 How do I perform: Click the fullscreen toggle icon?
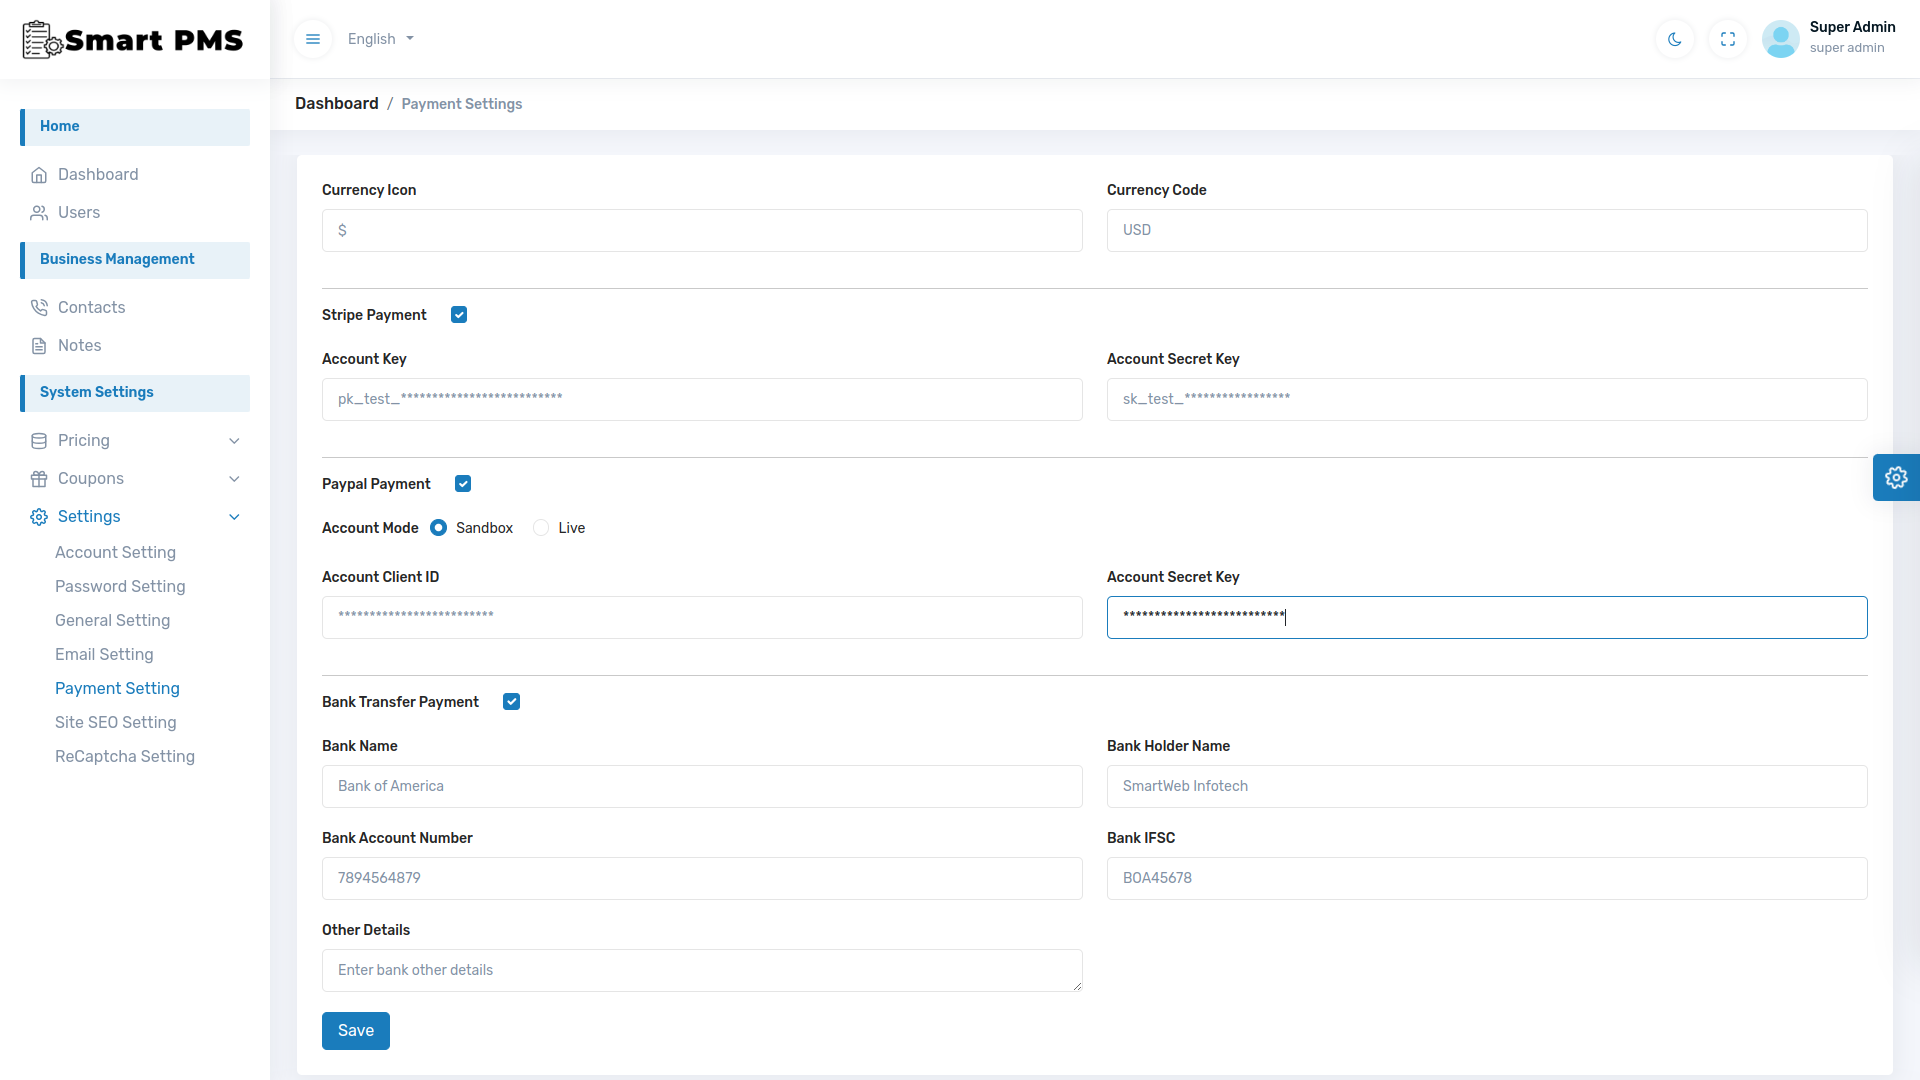pyautogui.click(x=1728, y=39)
